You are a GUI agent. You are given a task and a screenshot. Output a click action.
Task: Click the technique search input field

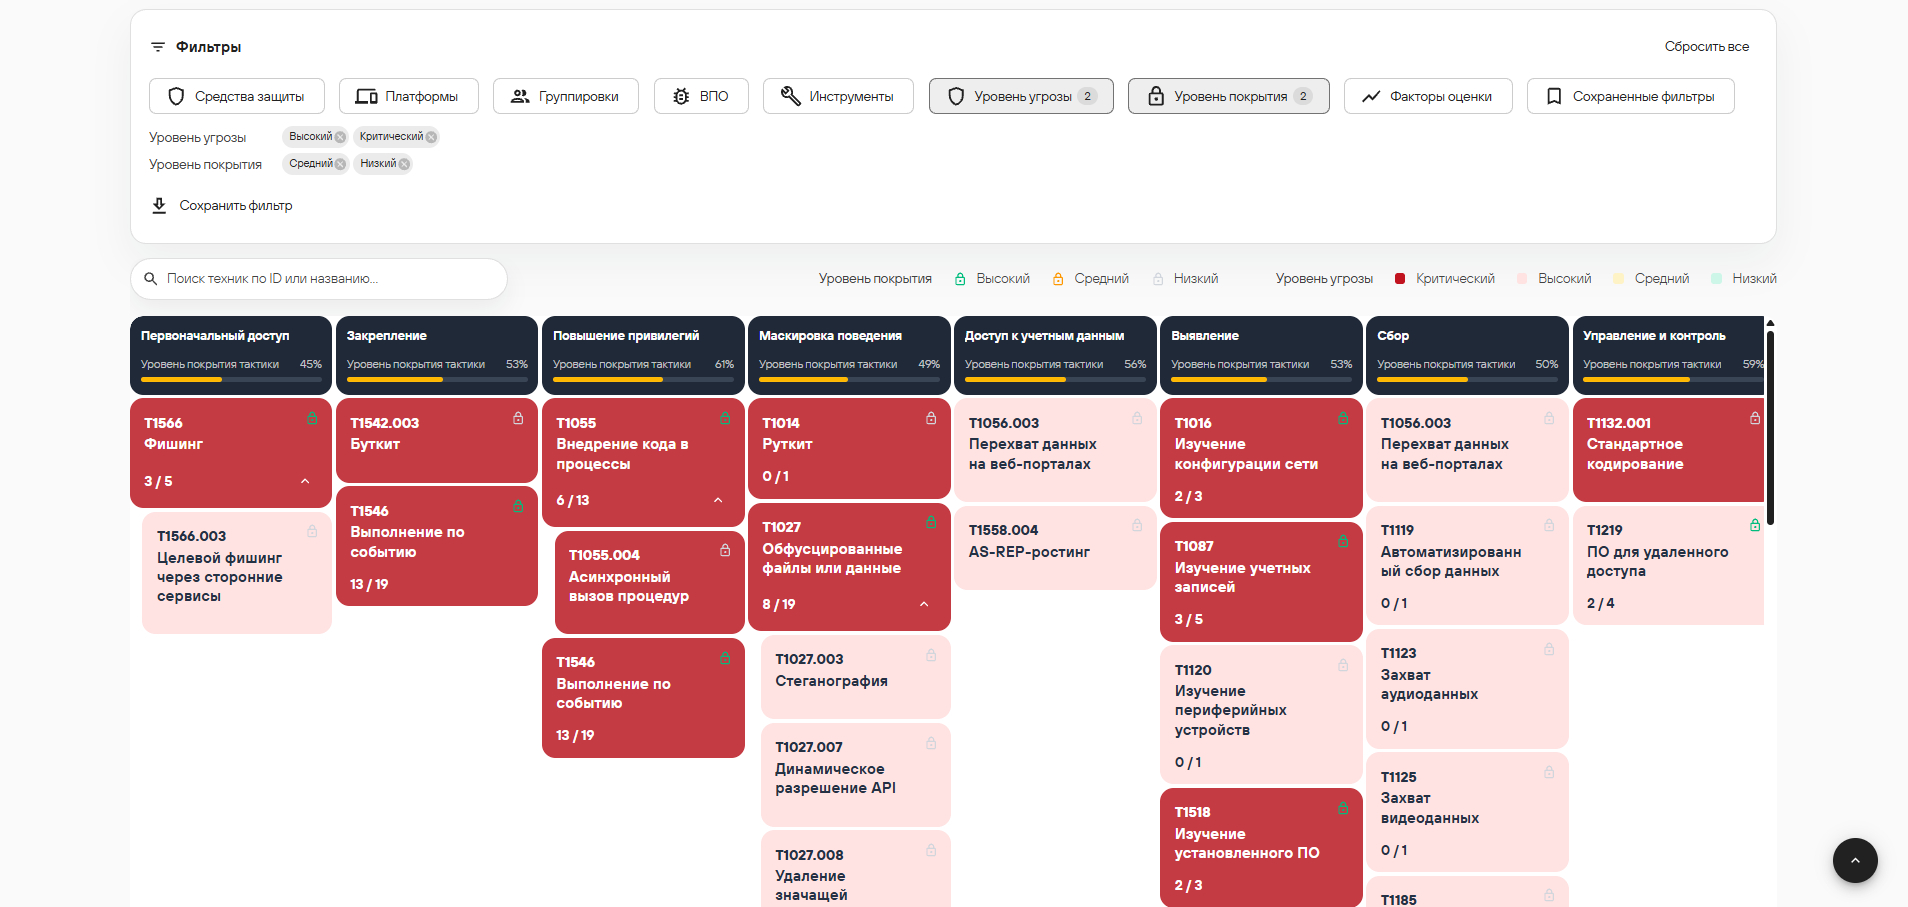(319, 279)
